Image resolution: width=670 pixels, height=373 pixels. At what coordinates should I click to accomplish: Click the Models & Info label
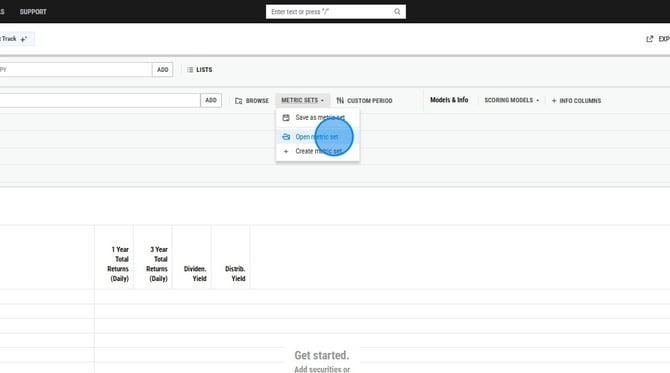coord(449,100)
